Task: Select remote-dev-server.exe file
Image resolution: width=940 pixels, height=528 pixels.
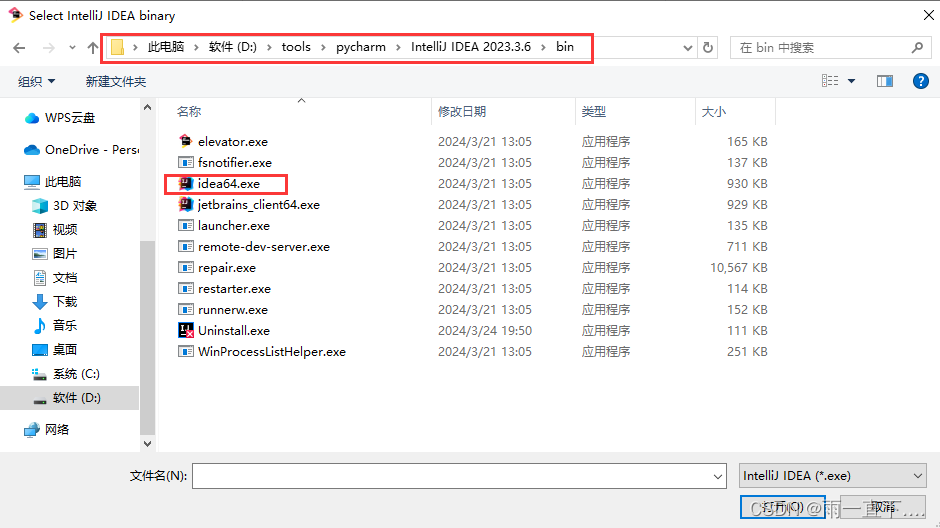Action: pyautogui.click(x=264, y=247)
